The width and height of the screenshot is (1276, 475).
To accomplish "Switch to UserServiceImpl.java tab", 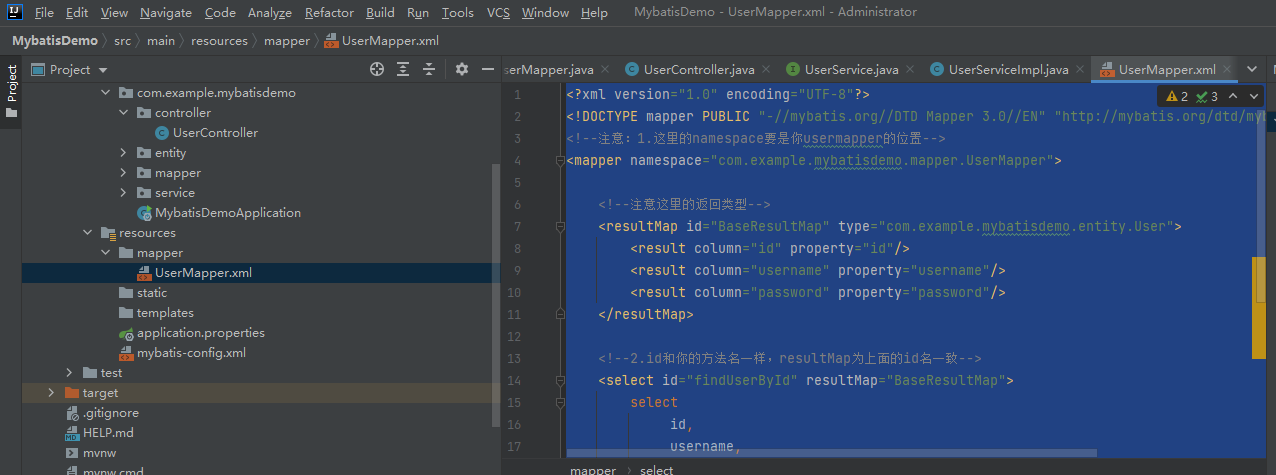I will tap(1007, 69).
